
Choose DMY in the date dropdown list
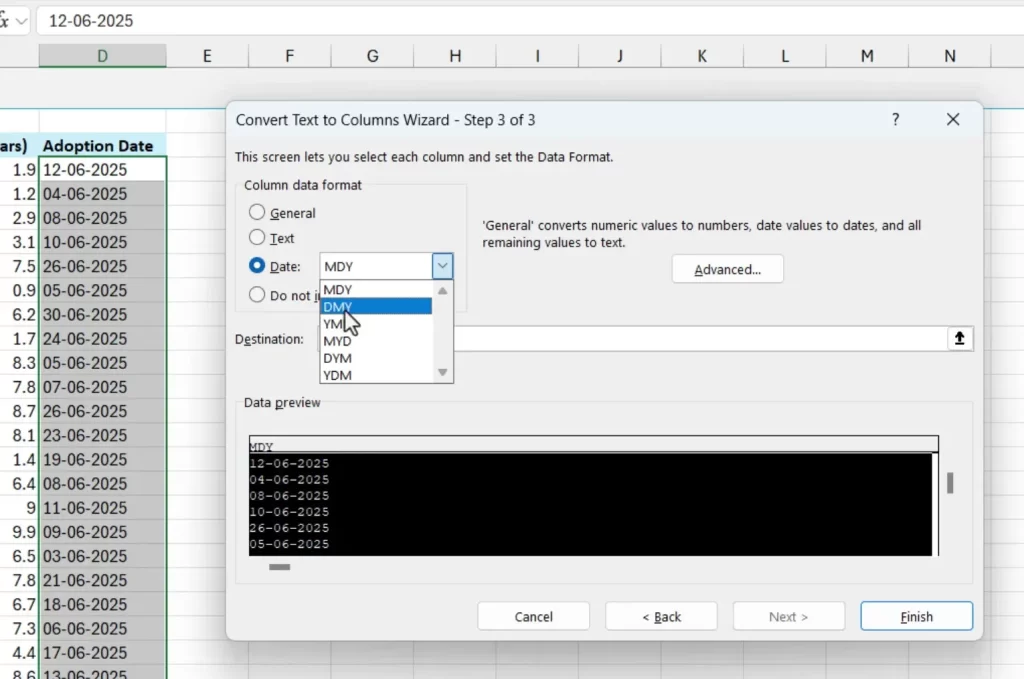tap(376, 306)
